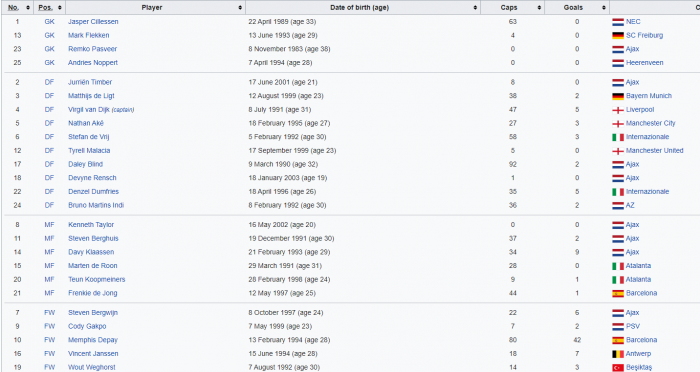Image resolution: width=700 pixels, height=372 pixels.
Task: Sort table by Goals column arrows
Action: tap(604, 8)
